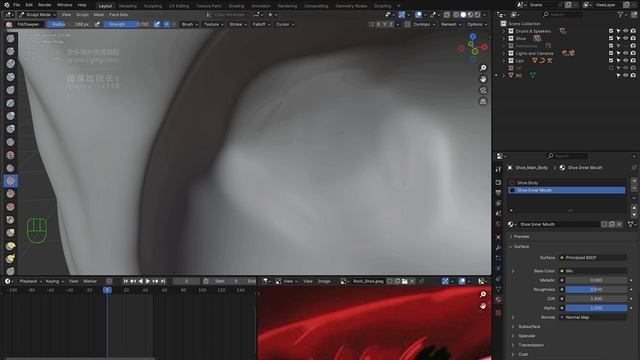640x360 pixels.
Task: Switch perspective/orthographic with the grid icon
Action: (x=483, y=101)
